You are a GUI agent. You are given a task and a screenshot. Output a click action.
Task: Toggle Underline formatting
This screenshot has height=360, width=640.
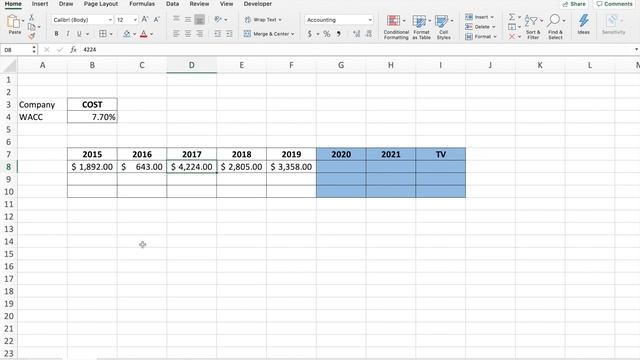(x=79, y=34)
